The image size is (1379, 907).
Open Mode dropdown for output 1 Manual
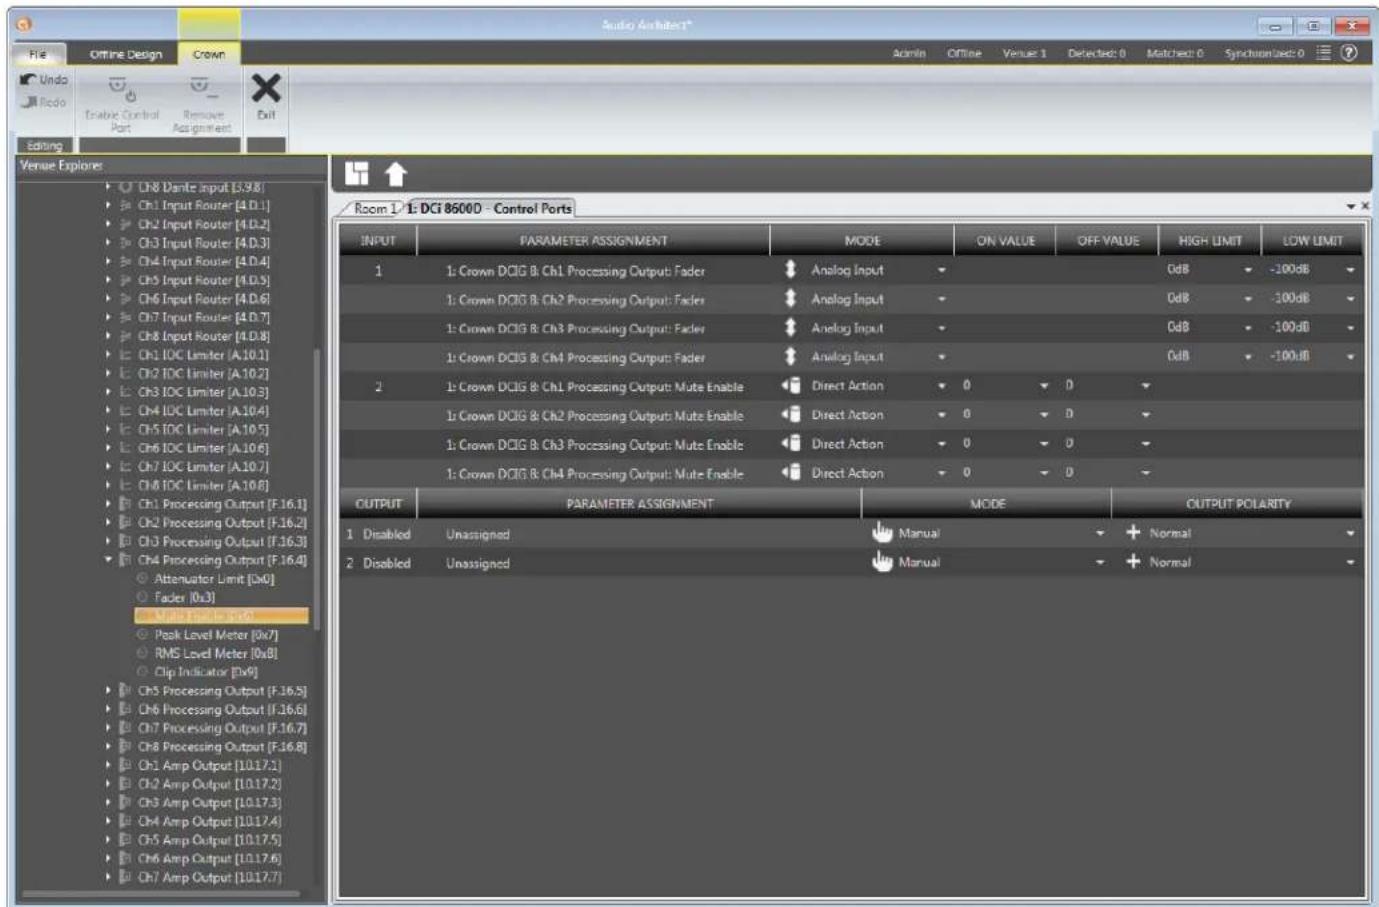point(1100,534)
